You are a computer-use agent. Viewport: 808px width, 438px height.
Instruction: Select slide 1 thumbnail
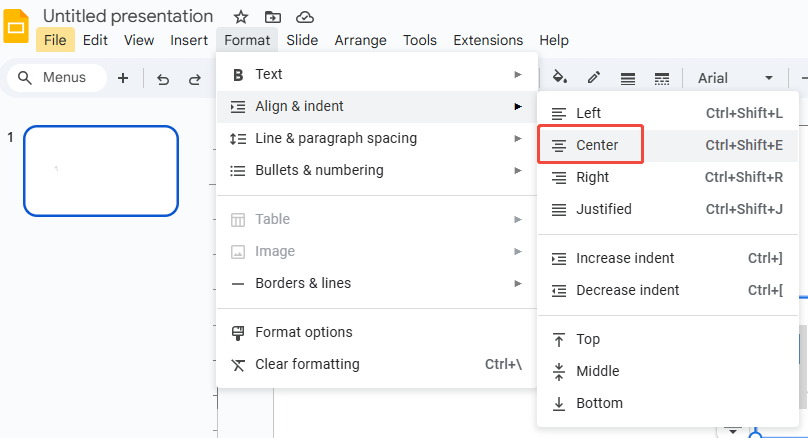click(x=101, y=170)
